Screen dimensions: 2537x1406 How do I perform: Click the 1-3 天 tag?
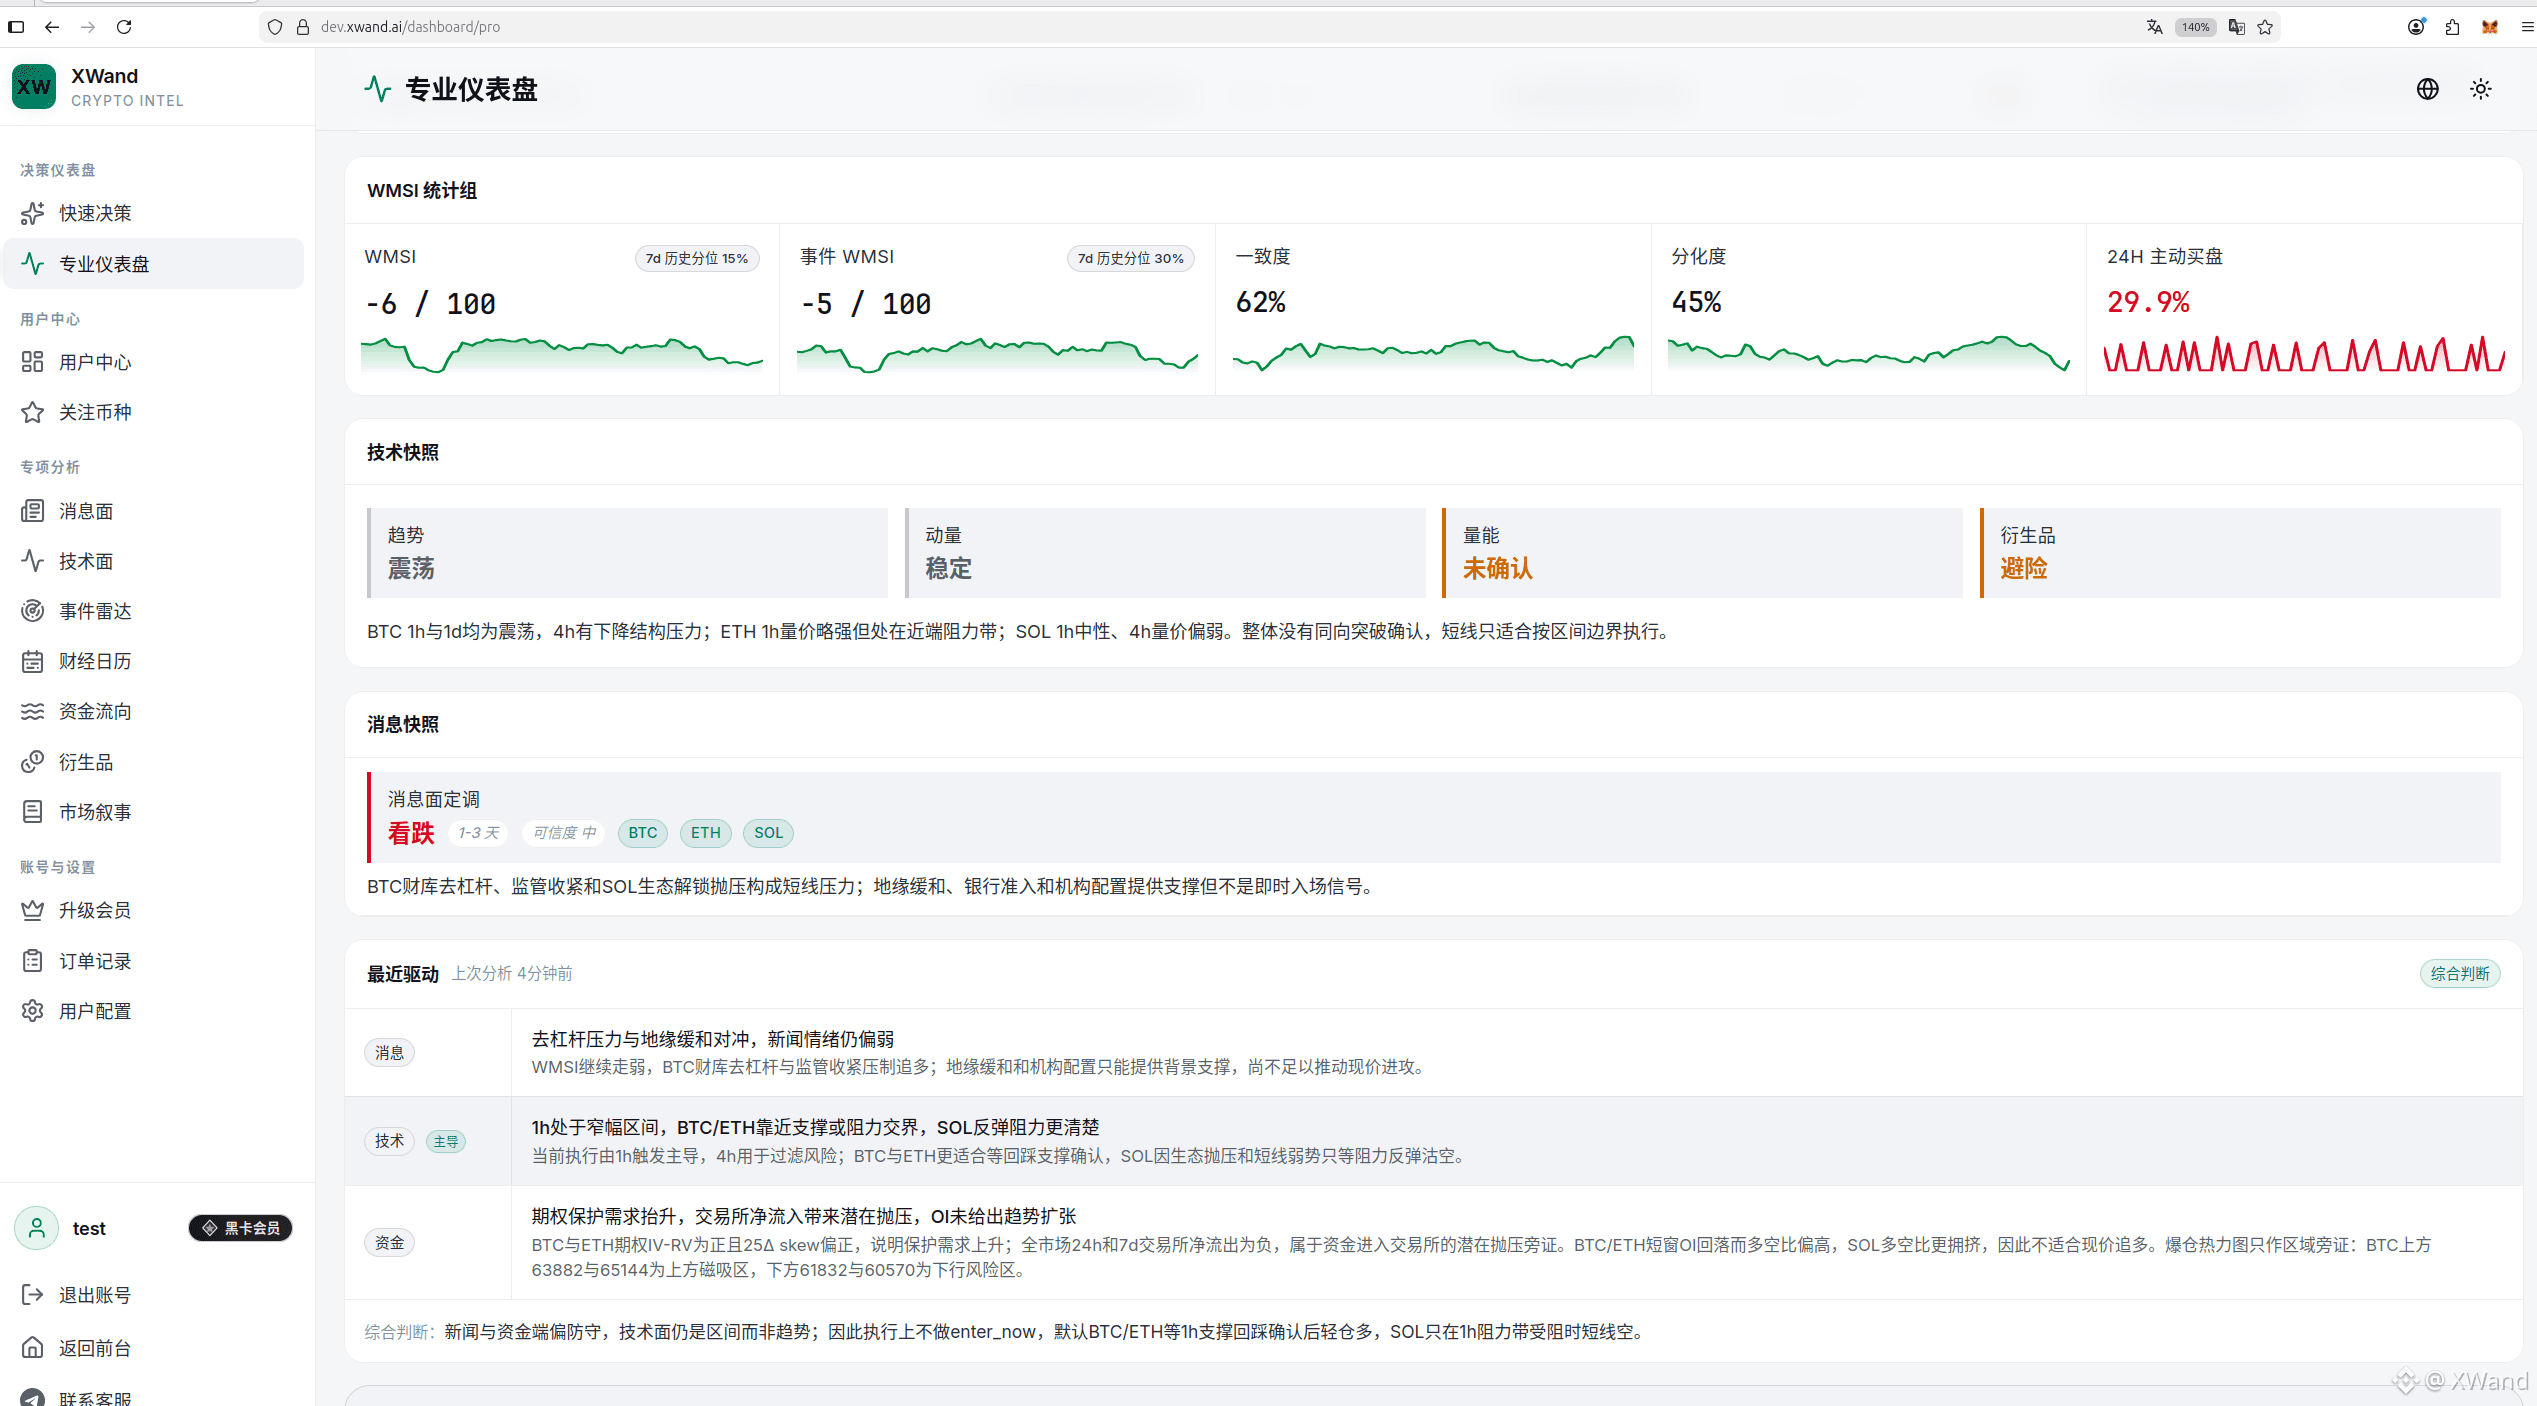[479, 833]
